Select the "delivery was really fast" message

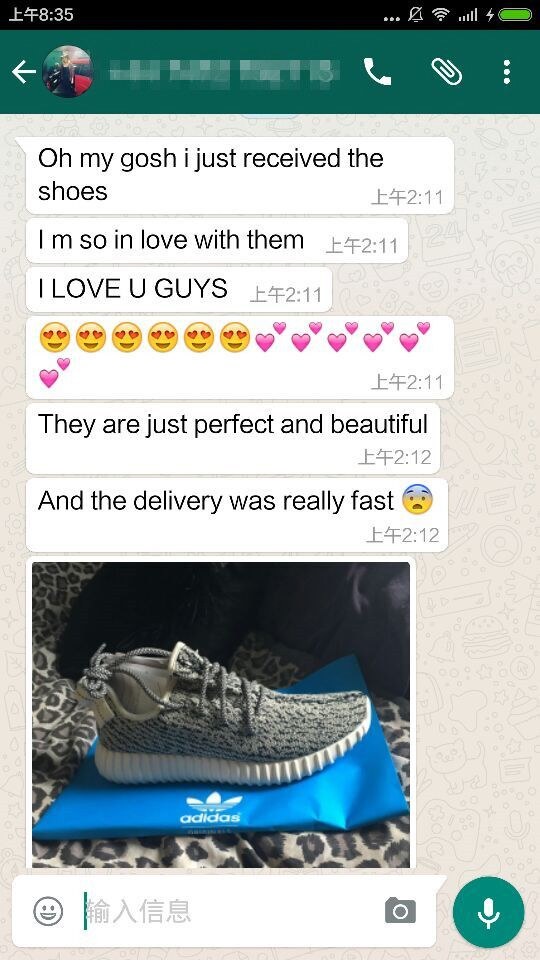click(x=237, y=515)
